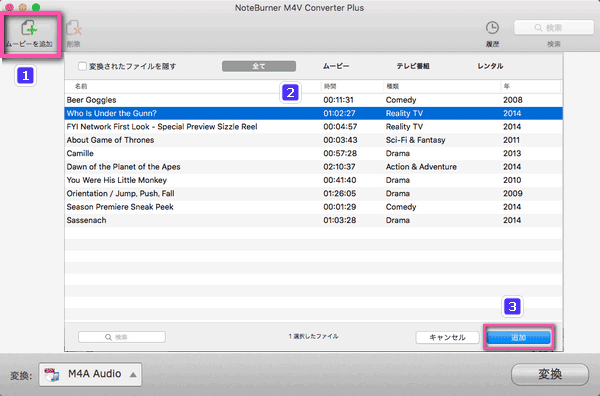Select Dawn of the Planet of the Apes
This screenshot has height=396, width=600.
[313, 167]
